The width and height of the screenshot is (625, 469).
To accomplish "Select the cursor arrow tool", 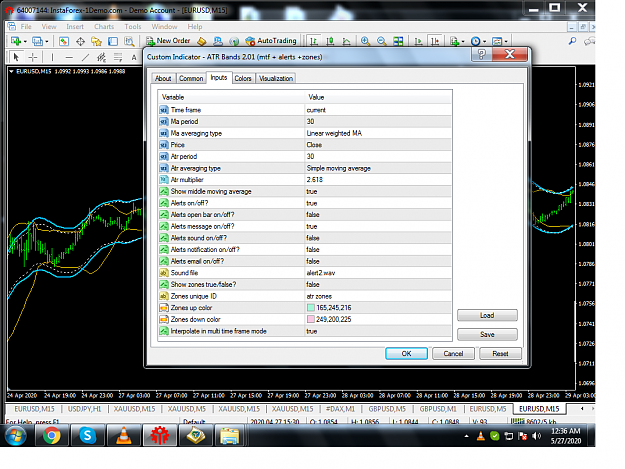I will [16, 57].
